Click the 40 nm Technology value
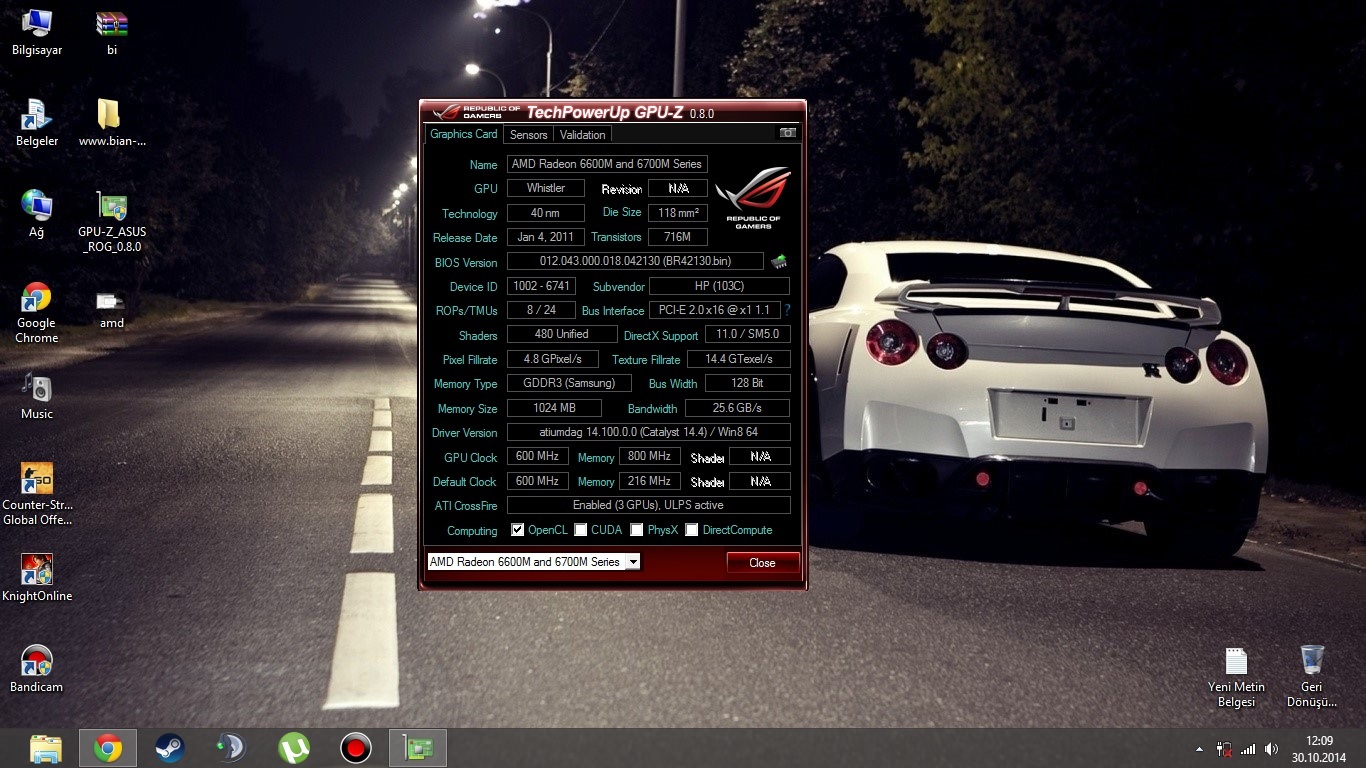Screen dimensions: 1366x768 point(546,213)
